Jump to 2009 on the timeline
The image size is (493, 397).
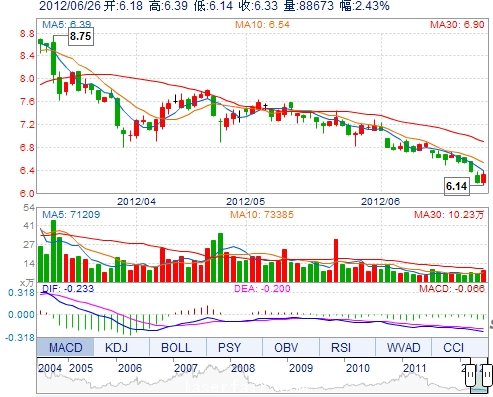click(301, 368)
